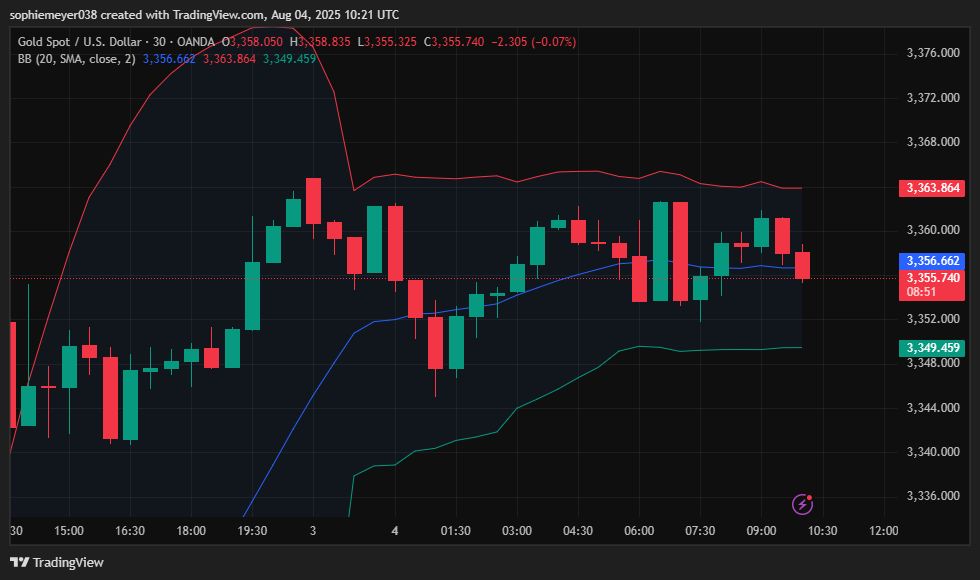Click the current price 3,355.740 axis label
The width and height of the screenshot is (980, 580).
point(932,278)
